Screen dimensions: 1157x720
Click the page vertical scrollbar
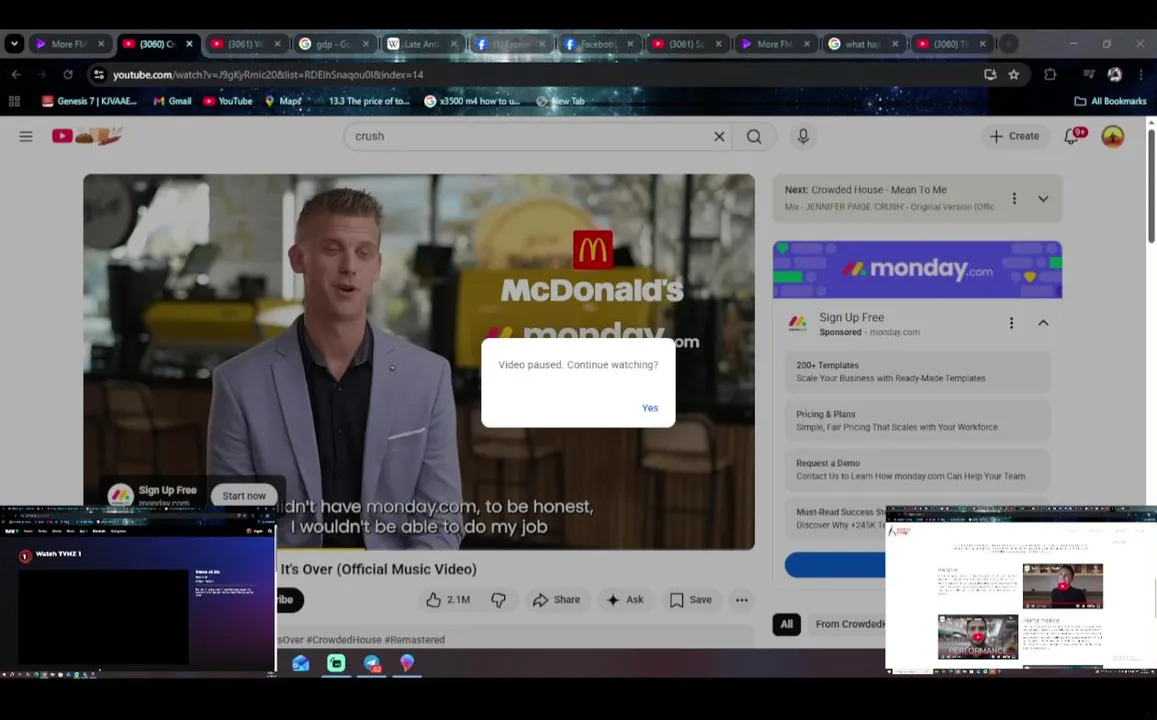tap(1151, 184)
